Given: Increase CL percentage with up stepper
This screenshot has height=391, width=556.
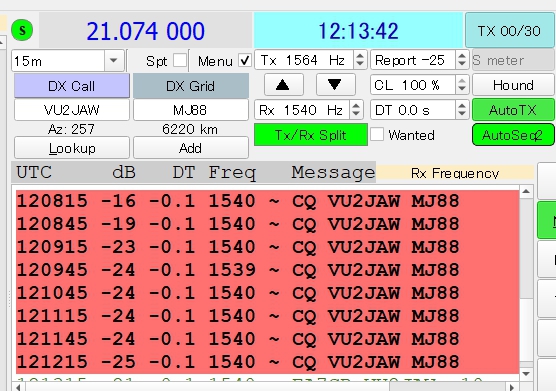Looking at the screenshot, I should click(x=462, y=80).
